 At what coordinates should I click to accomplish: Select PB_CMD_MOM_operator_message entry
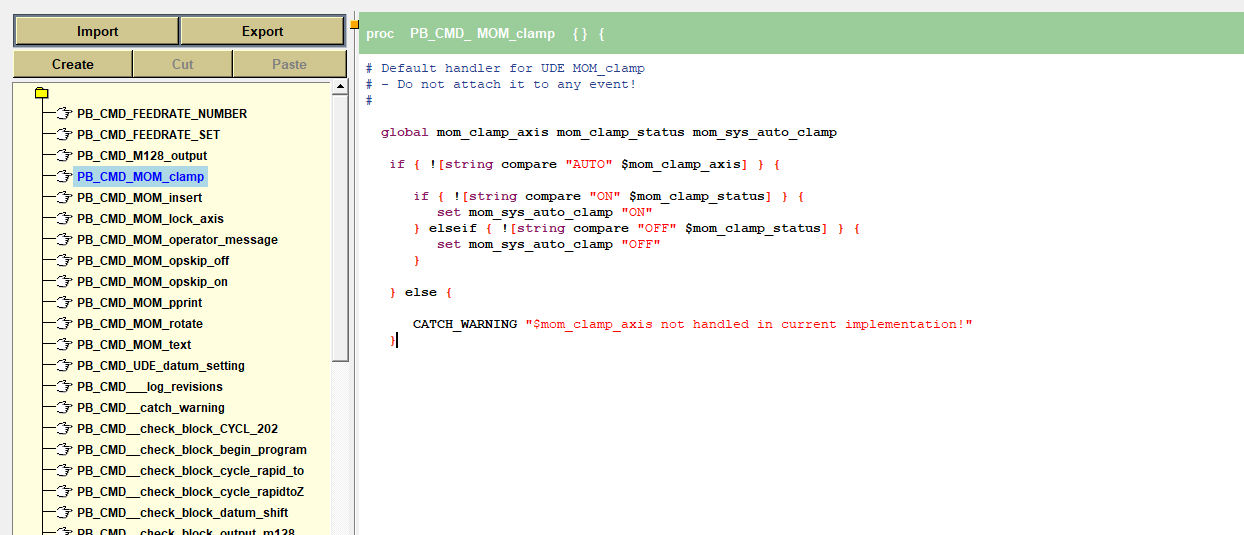click(177, 240)
